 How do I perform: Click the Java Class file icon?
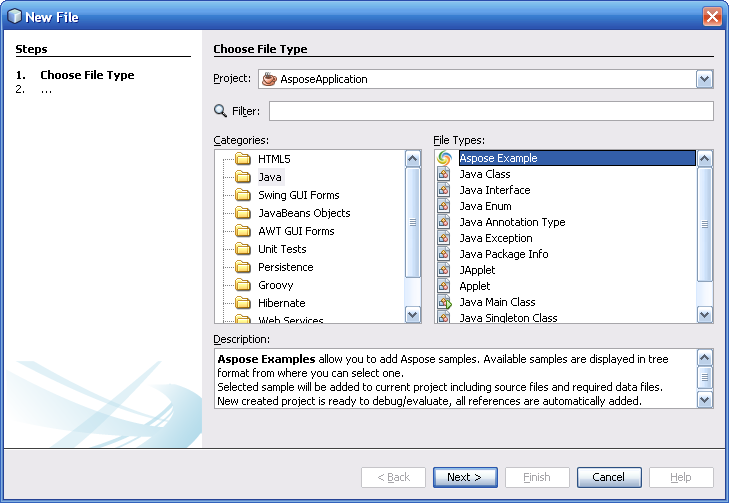tap(444, 174)
